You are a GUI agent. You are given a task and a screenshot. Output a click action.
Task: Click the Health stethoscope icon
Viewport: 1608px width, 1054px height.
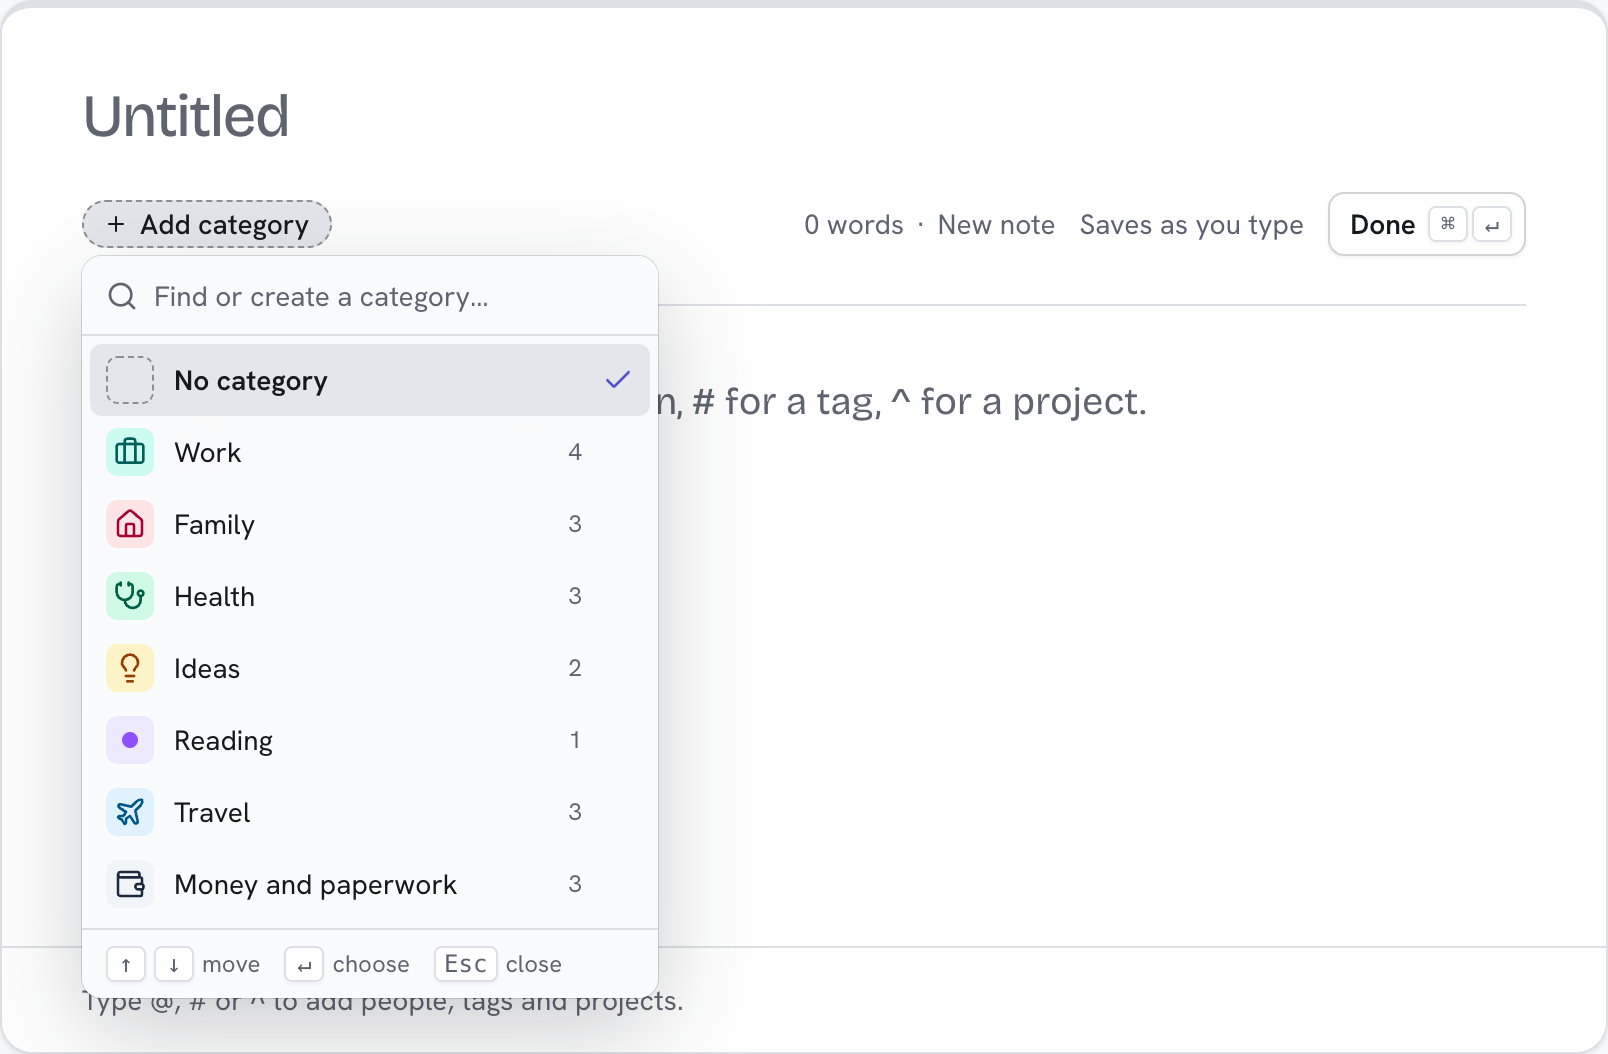pos(130,596)
